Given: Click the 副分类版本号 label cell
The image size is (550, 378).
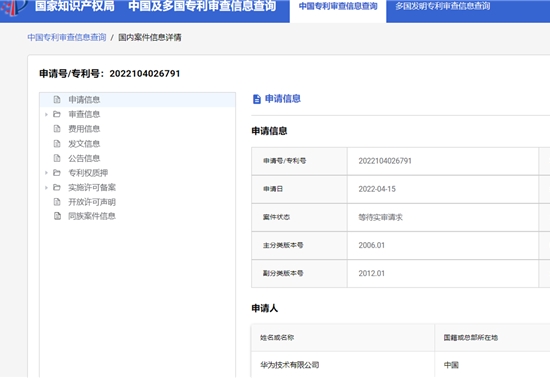Looking at the screenshot, I should 299,274.
